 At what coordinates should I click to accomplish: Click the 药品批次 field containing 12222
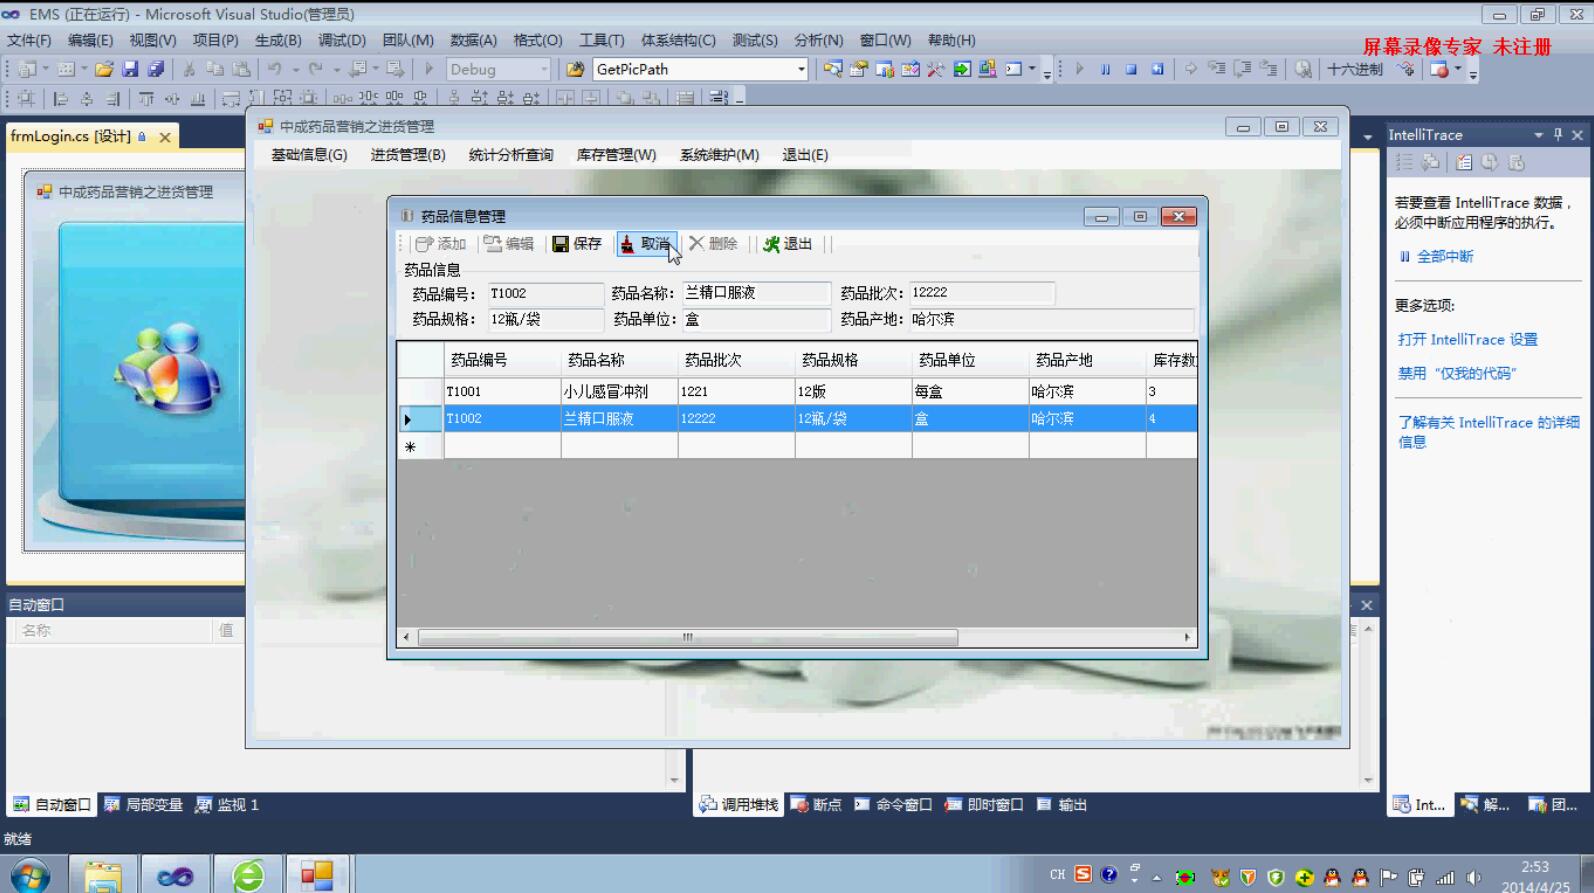click(982, 293)
